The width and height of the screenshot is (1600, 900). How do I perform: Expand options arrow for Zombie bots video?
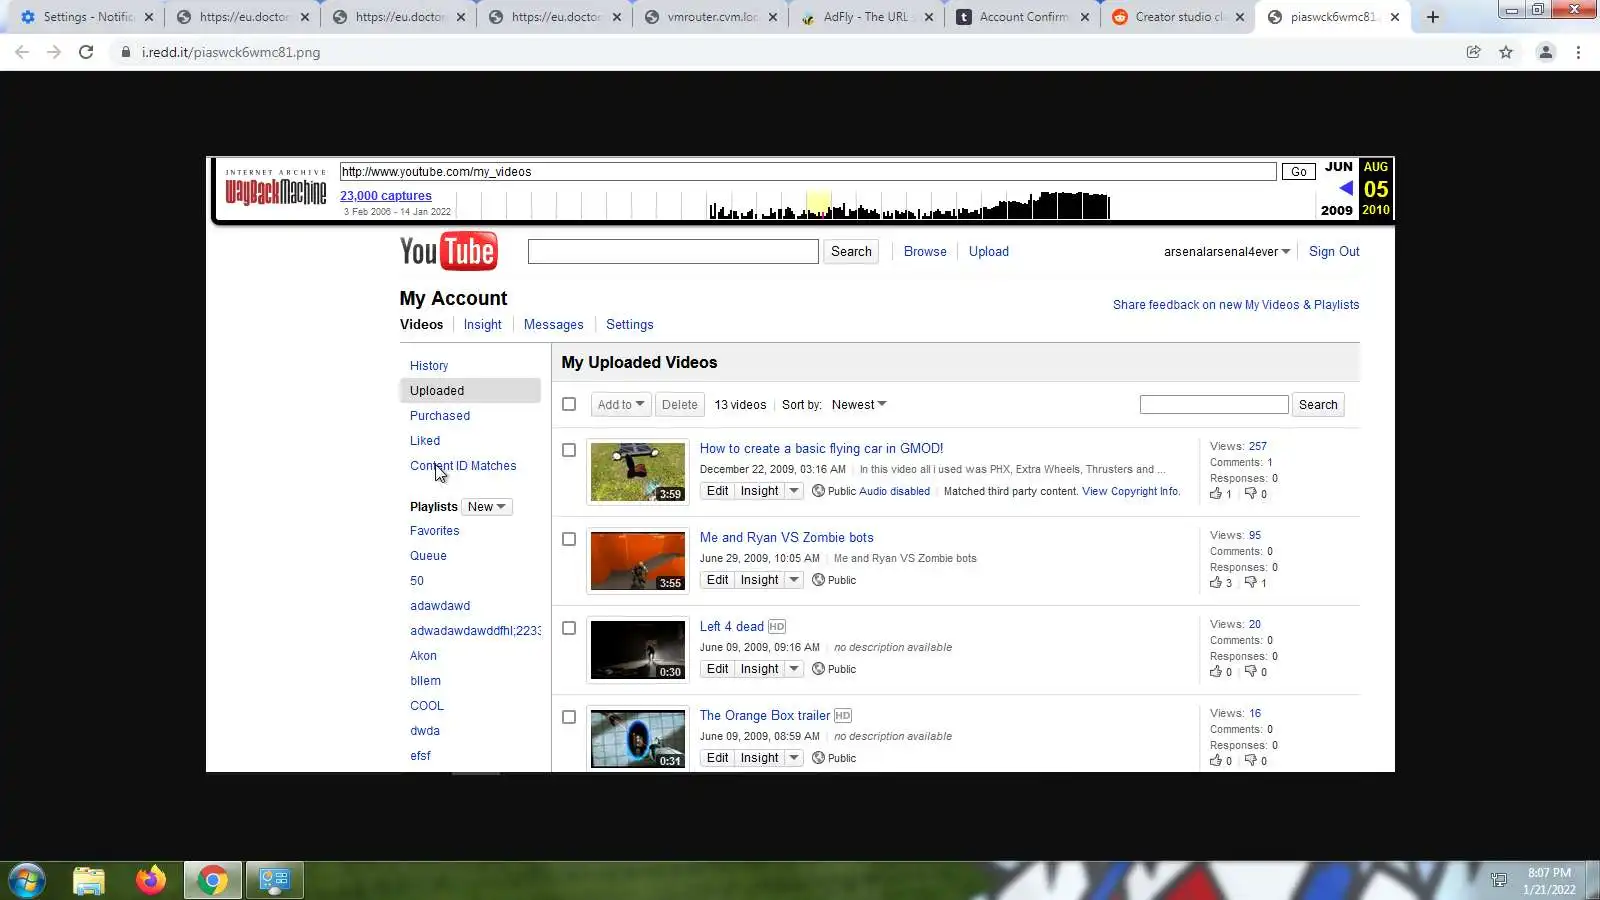tap(794, 580)
